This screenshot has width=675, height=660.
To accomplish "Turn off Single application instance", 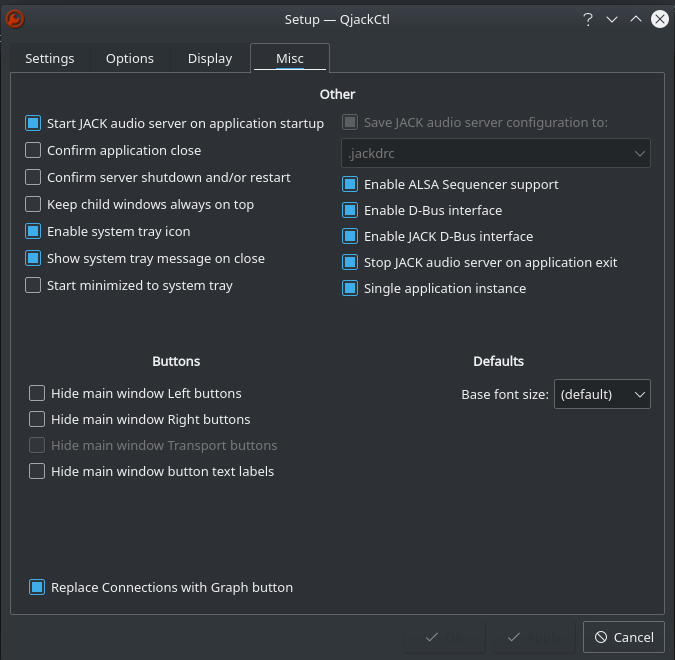I will [350, 289].
